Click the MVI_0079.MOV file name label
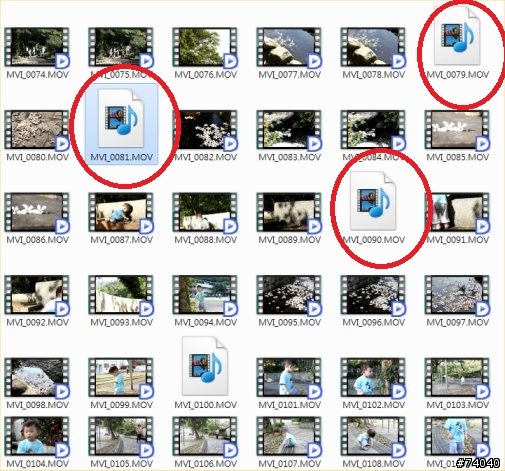The width and height of the screenshot is (505, 471). tap(457, 75)
